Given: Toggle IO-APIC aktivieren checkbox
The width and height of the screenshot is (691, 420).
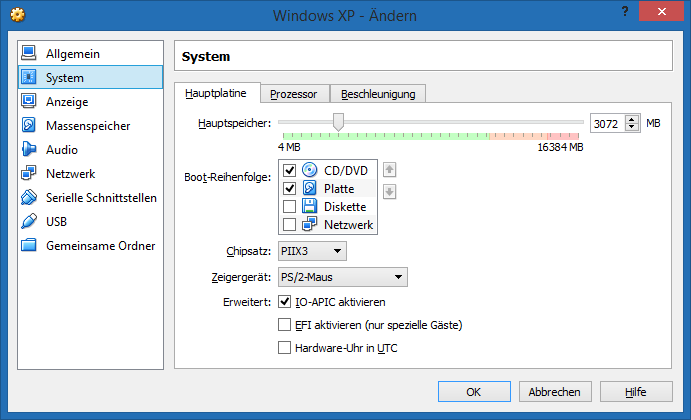Looking at the screenshot, I should (285, 302).
